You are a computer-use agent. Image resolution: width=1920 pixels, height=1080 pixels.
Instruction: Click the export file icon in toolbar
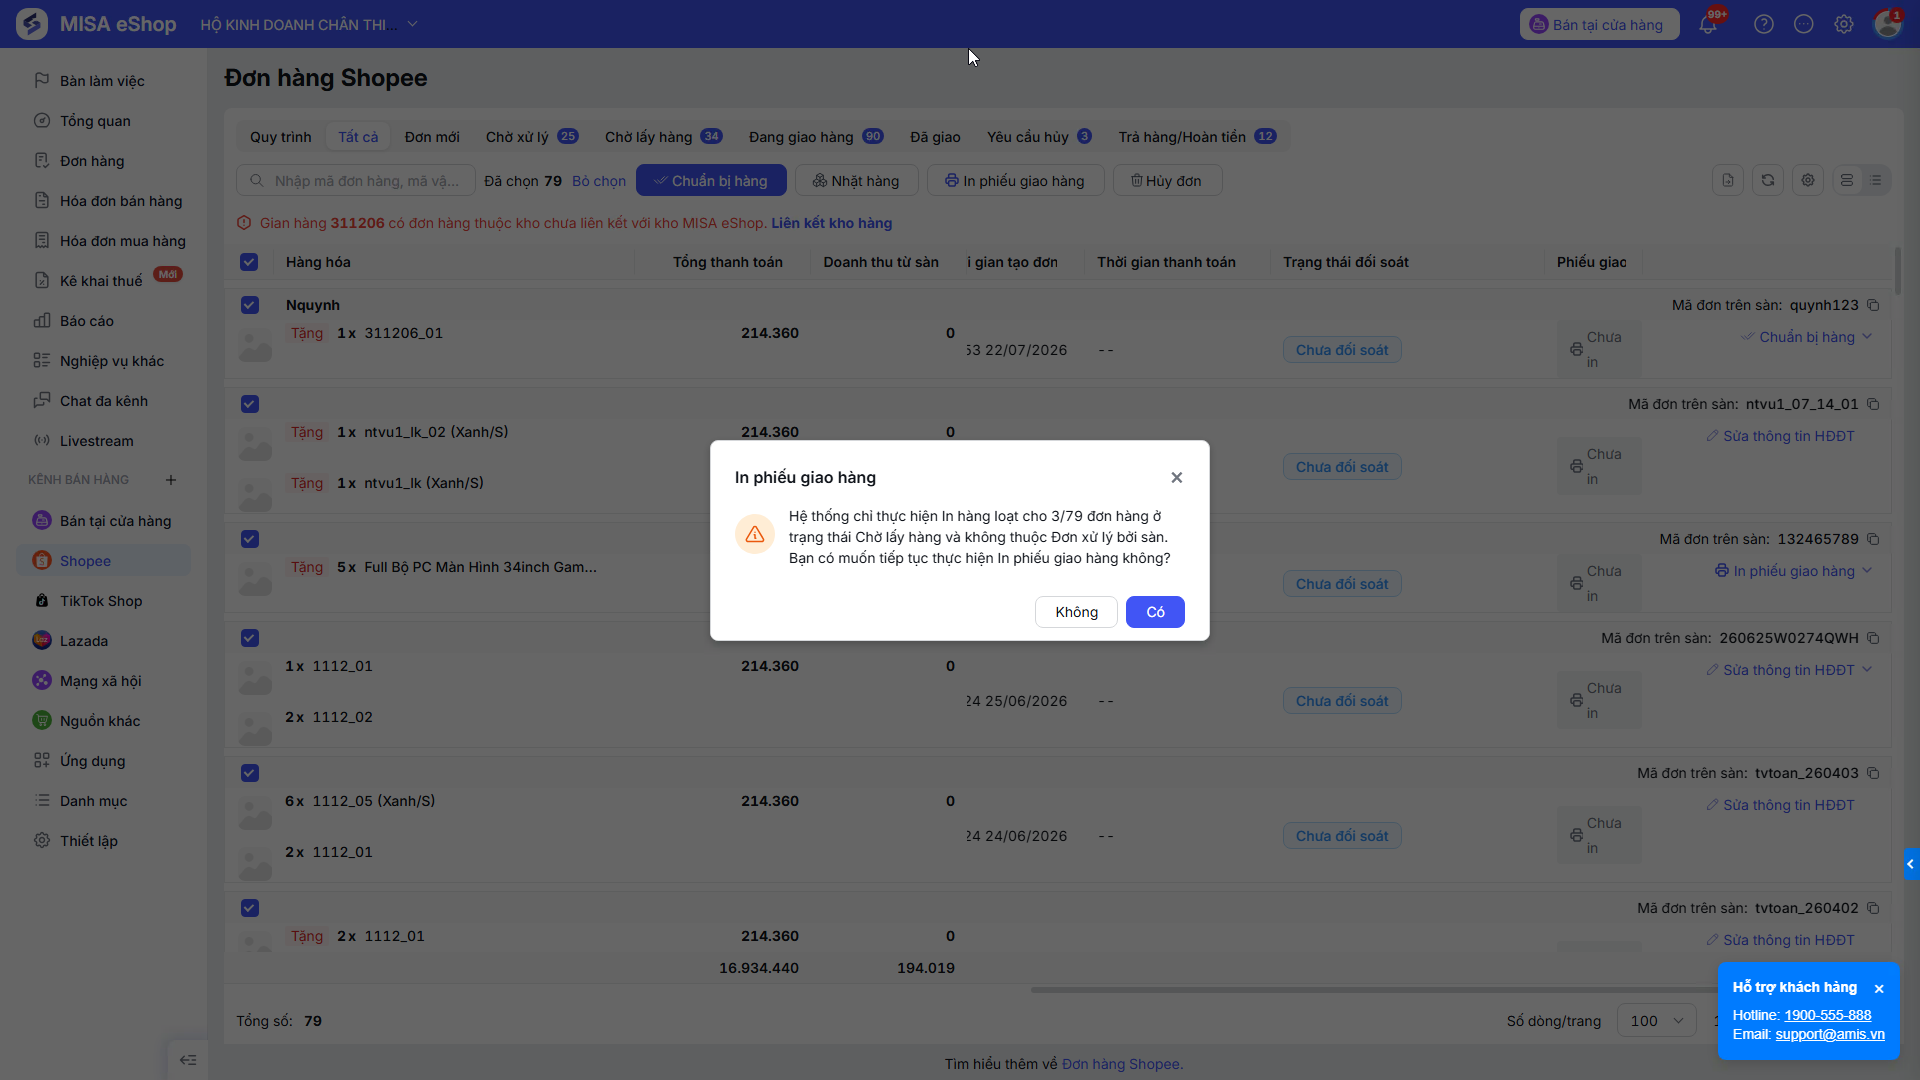point(1728,180)
